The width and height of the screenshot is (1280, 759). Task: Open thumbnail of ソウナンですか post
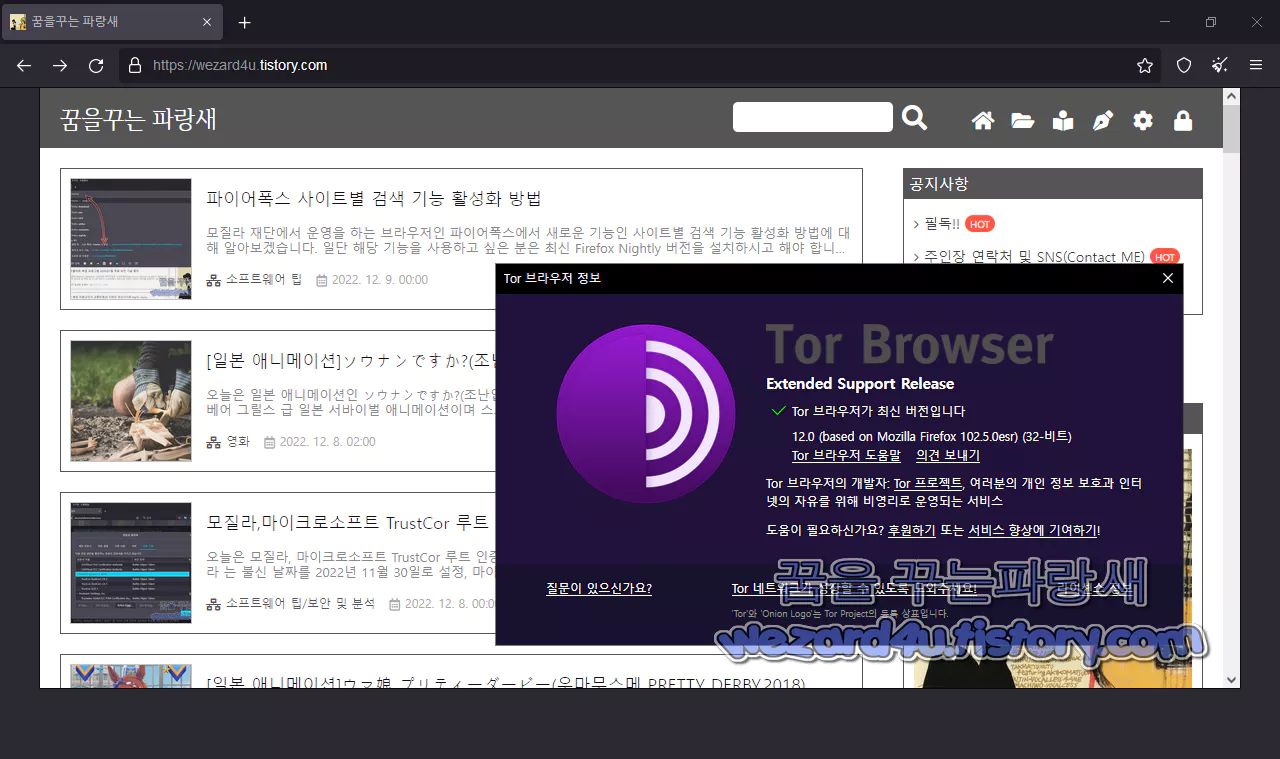(131, 401)
